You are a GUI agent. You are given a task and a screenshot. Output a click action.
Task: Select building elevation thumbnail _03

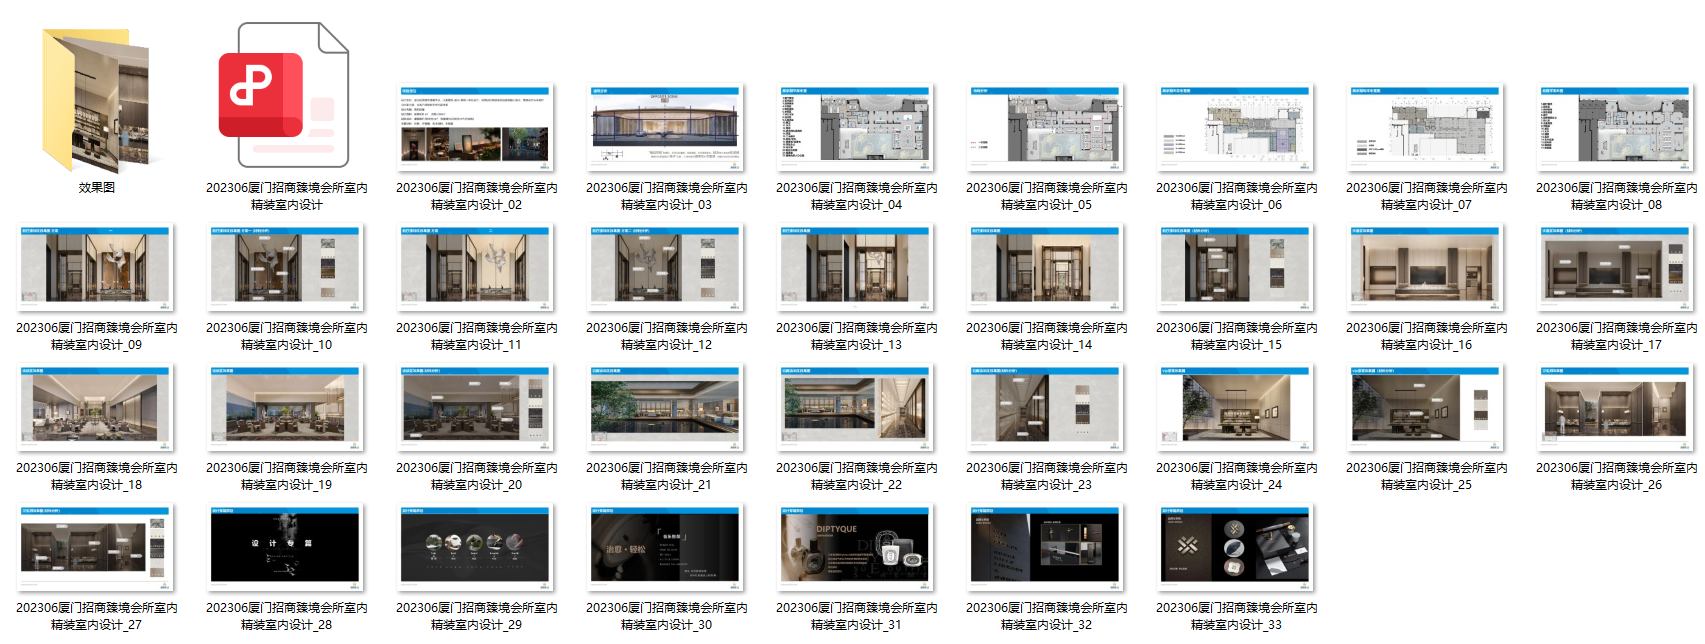[x=666, y=127]
